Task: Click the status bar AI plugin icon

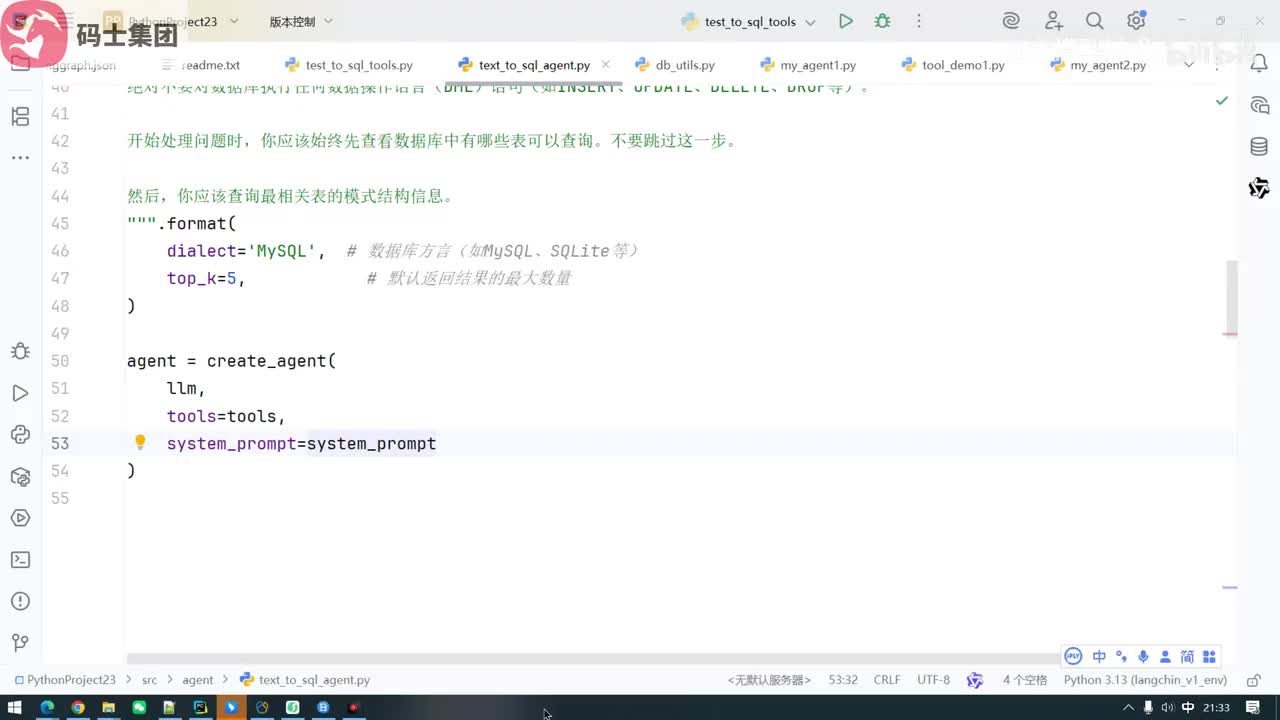Action: (975, 680)
